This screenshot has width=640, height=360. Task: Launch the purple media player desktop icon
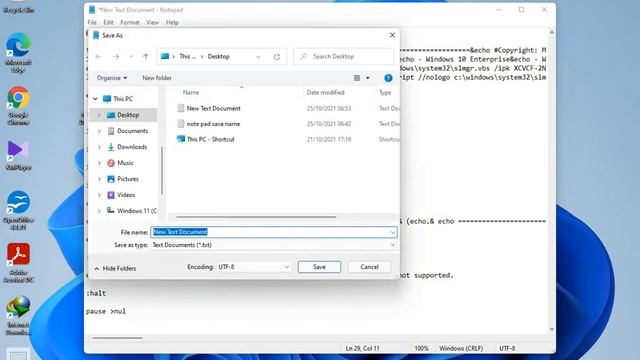tap(18, 155)
